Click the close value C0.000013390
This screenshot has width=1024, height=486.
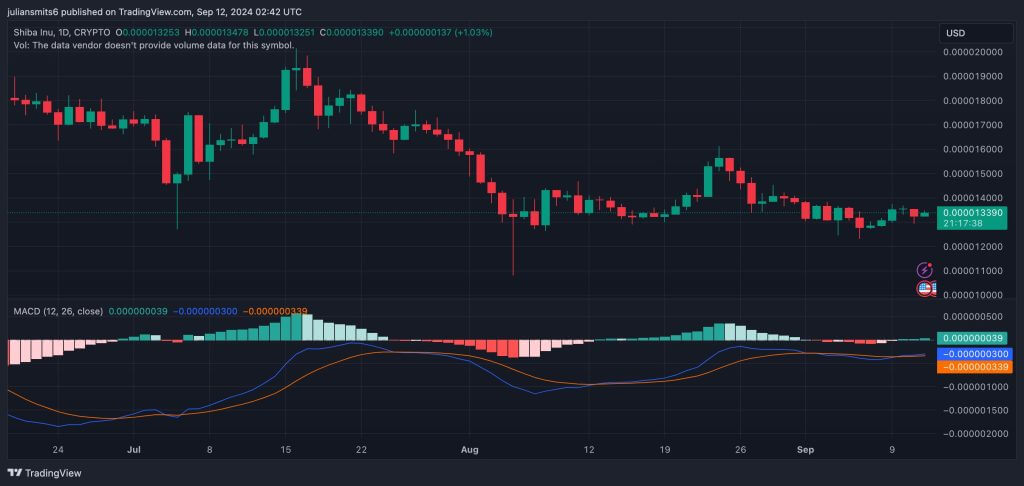click(x=353, y=32)
